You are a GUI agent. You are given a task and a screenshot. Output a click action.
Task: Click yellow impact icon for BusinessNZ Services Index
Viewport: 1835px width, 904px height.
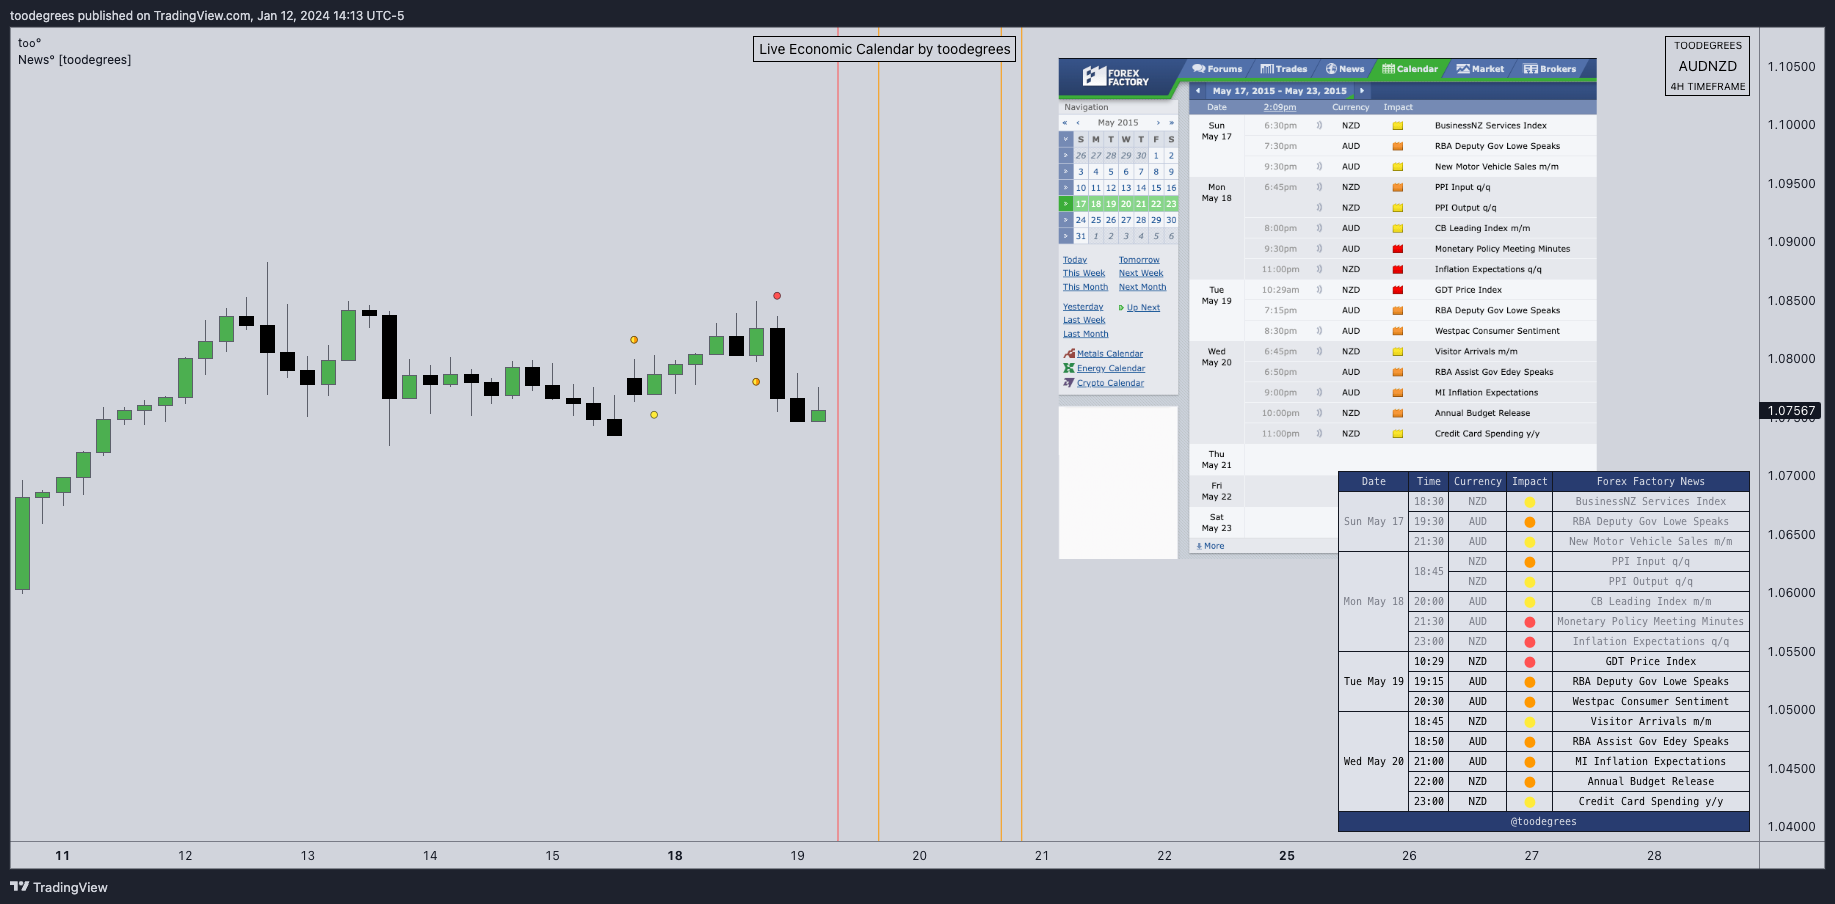pyautogui.click(x=1398, y=126)
